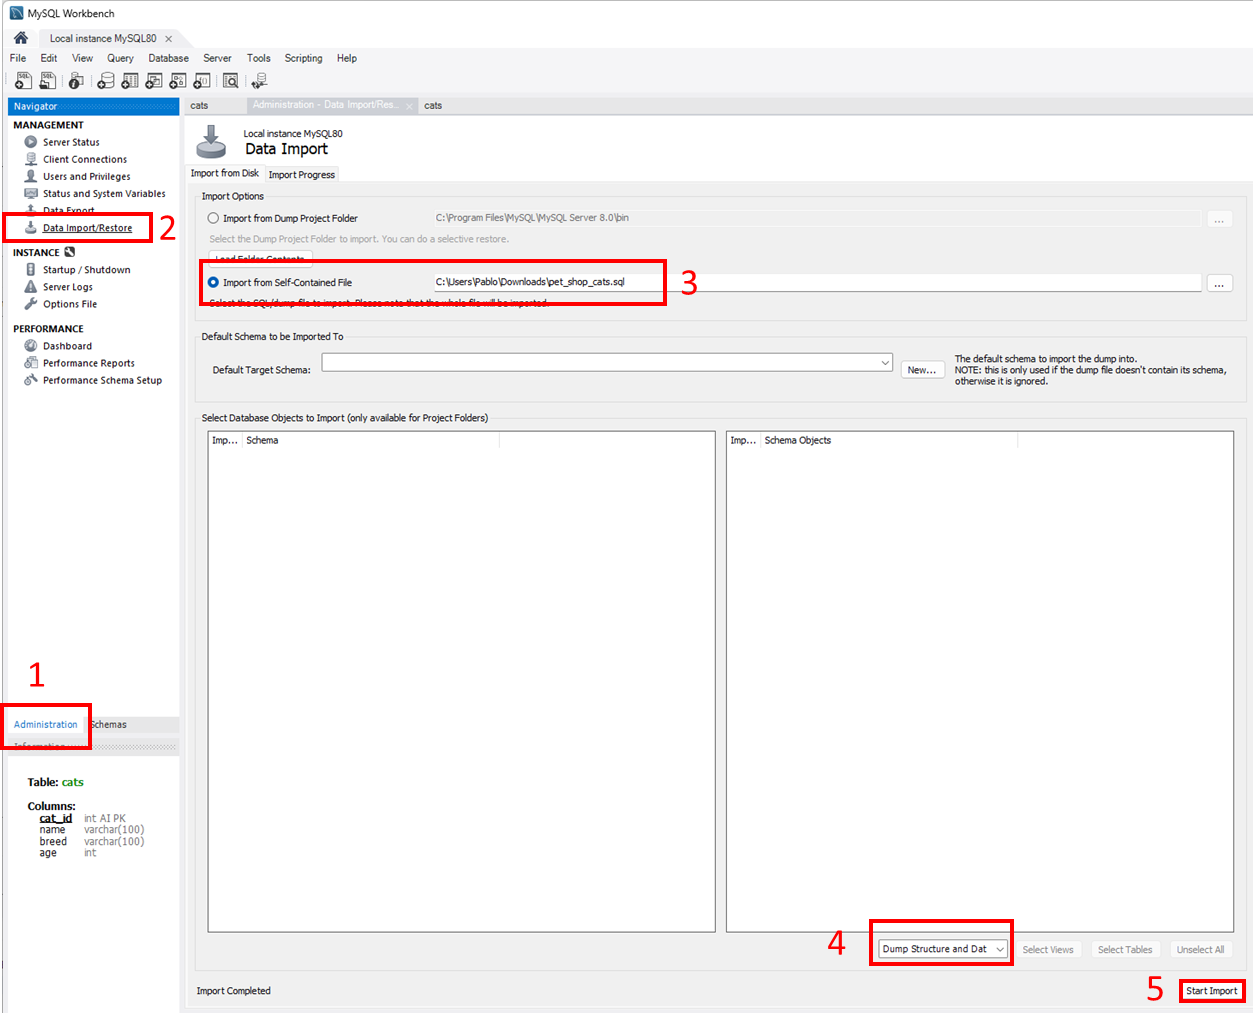The height and width of the screenshot is (1034, 1253).
Task: Create a new stored procedure toolbar icon
Action: (x=177, y=81)
